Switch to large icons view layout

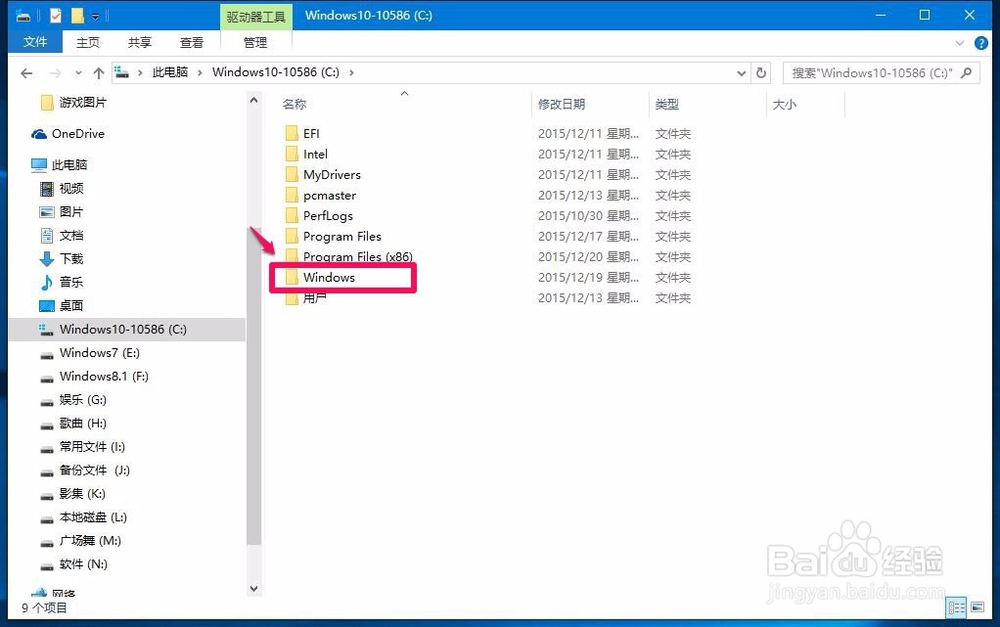(x=978, y=607)
